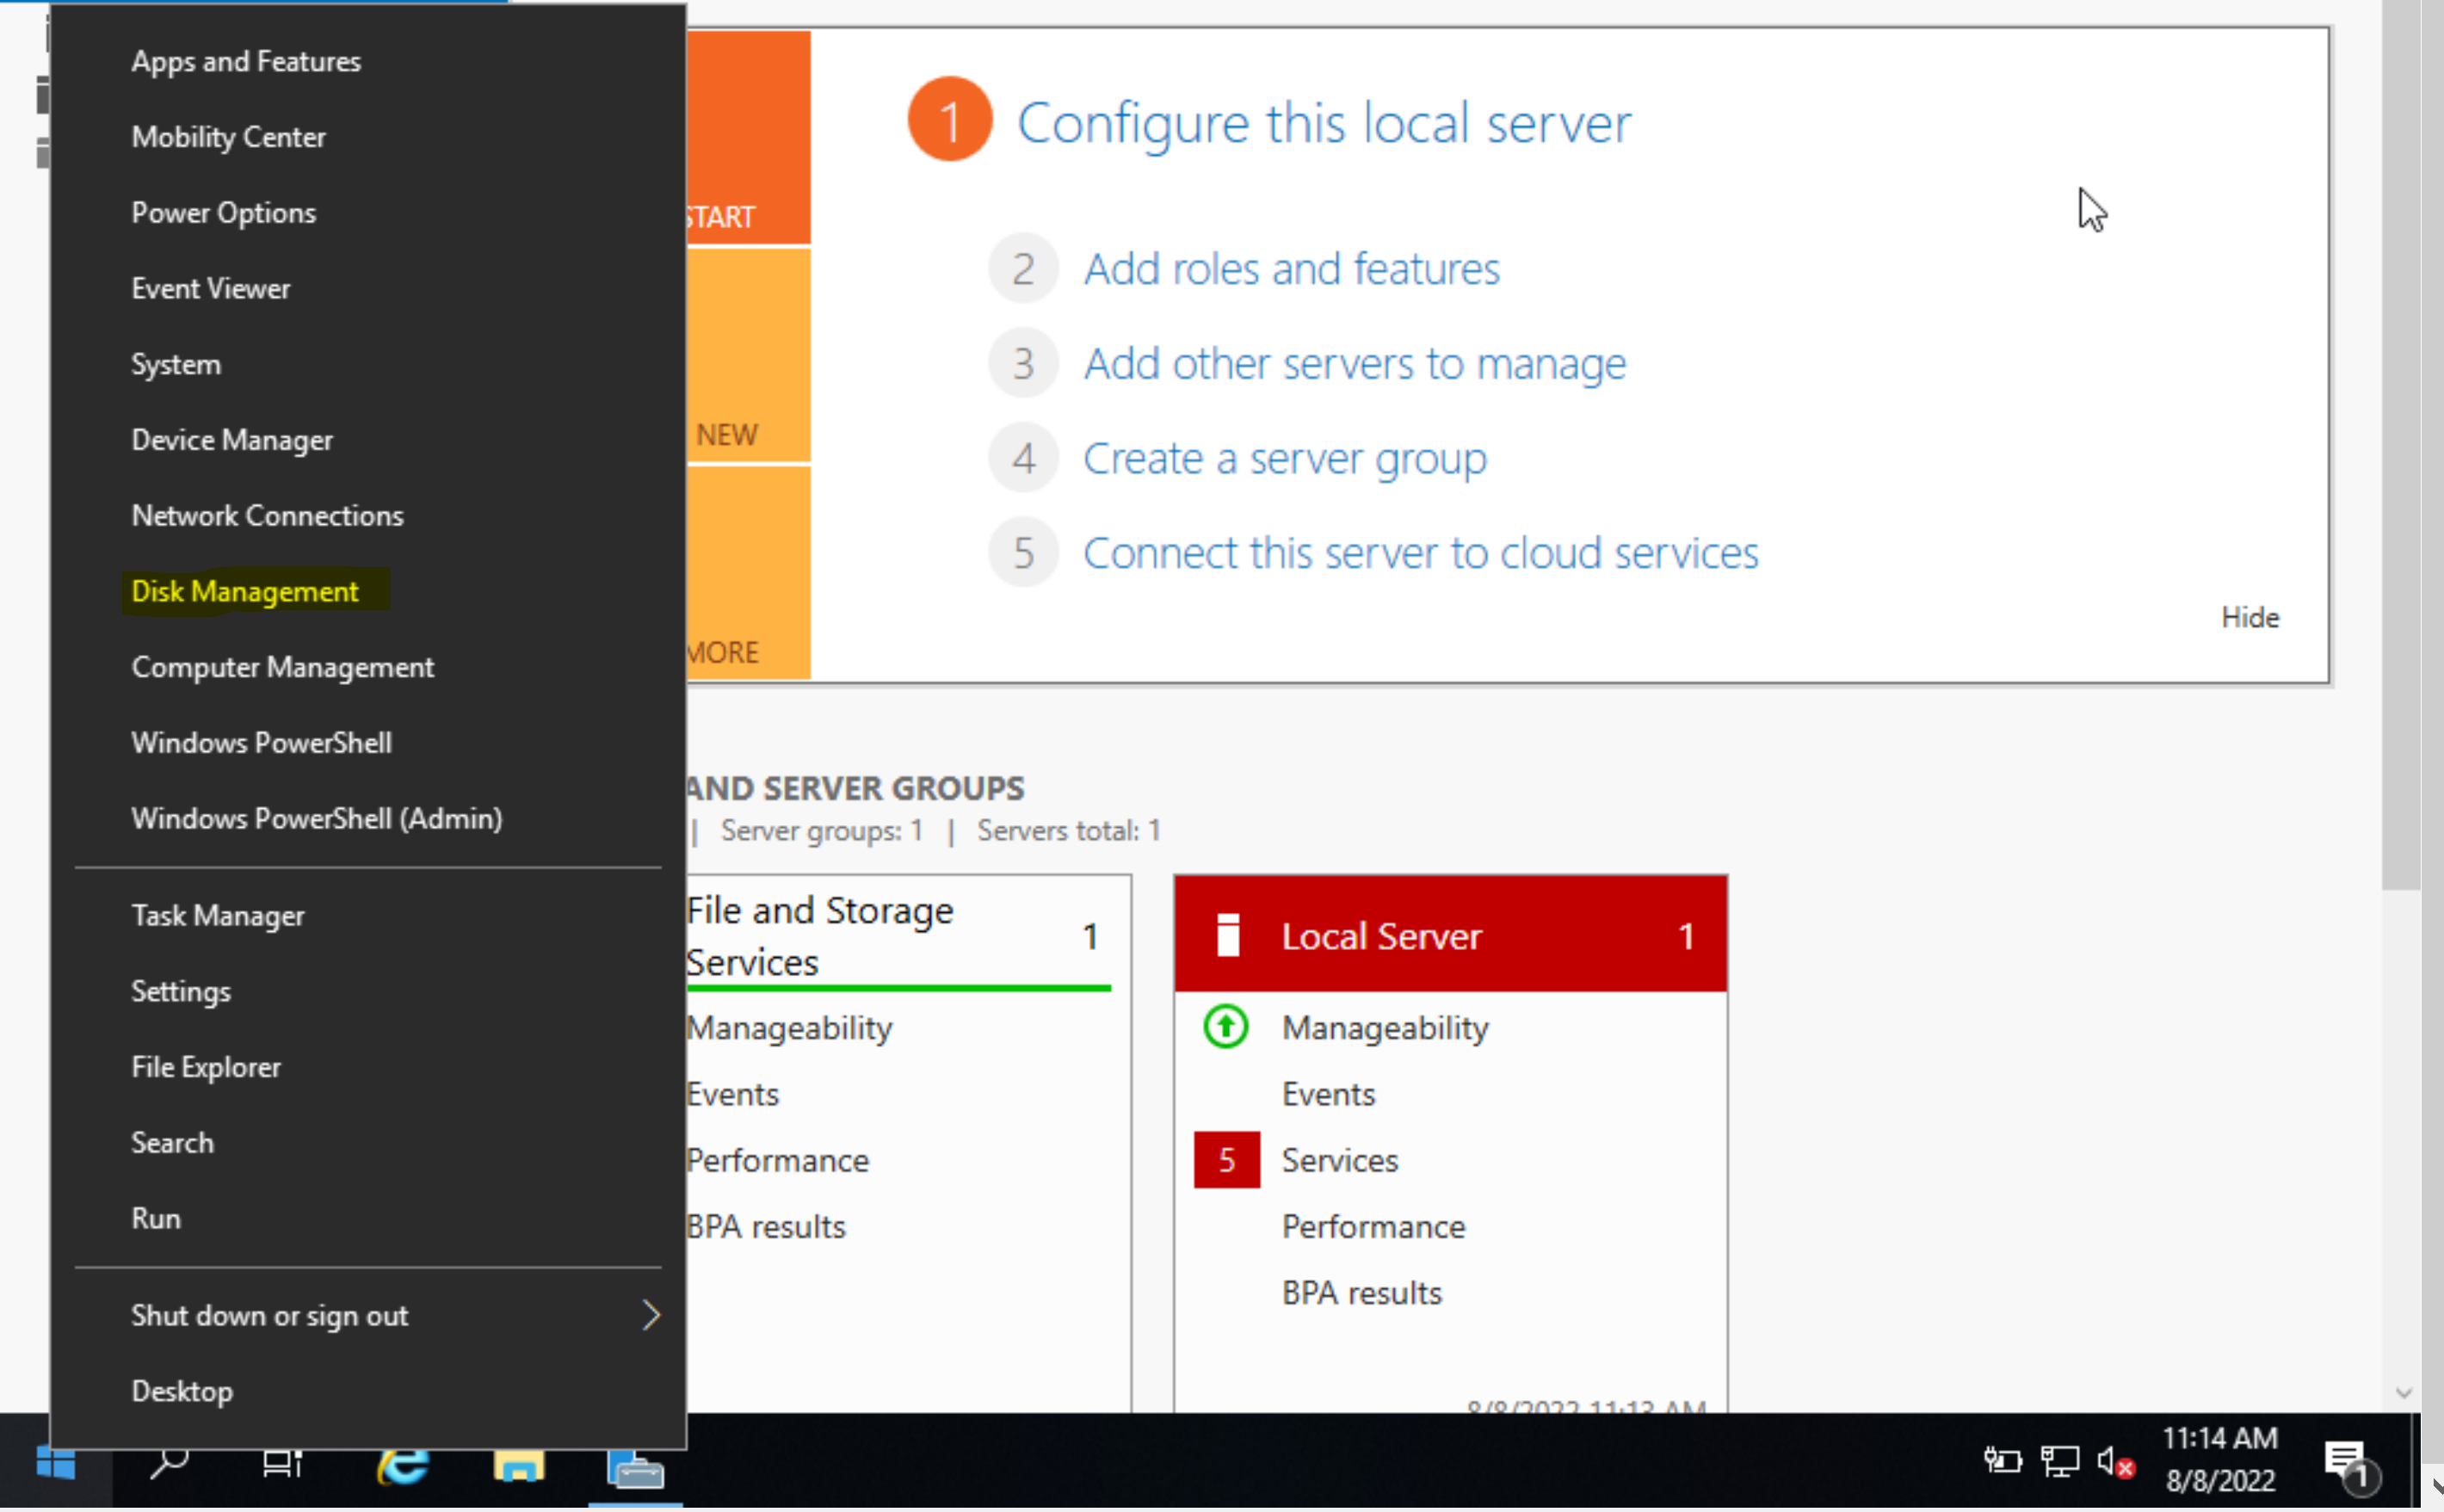2444x1512 pixels.
Task: Click Add roles and features
Action: [1292, 269]
